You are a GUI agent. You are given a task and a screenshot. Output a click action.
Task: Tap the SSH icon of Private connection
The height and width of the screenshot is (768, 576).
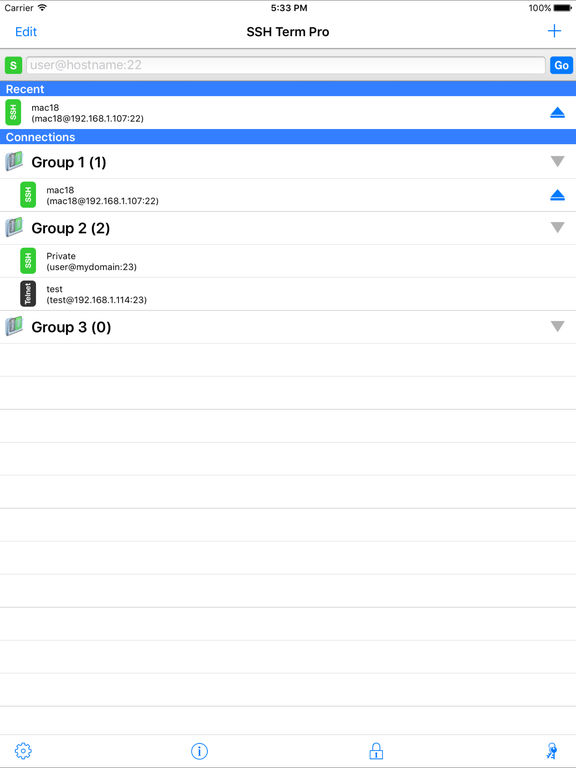(x=28, y=261)
